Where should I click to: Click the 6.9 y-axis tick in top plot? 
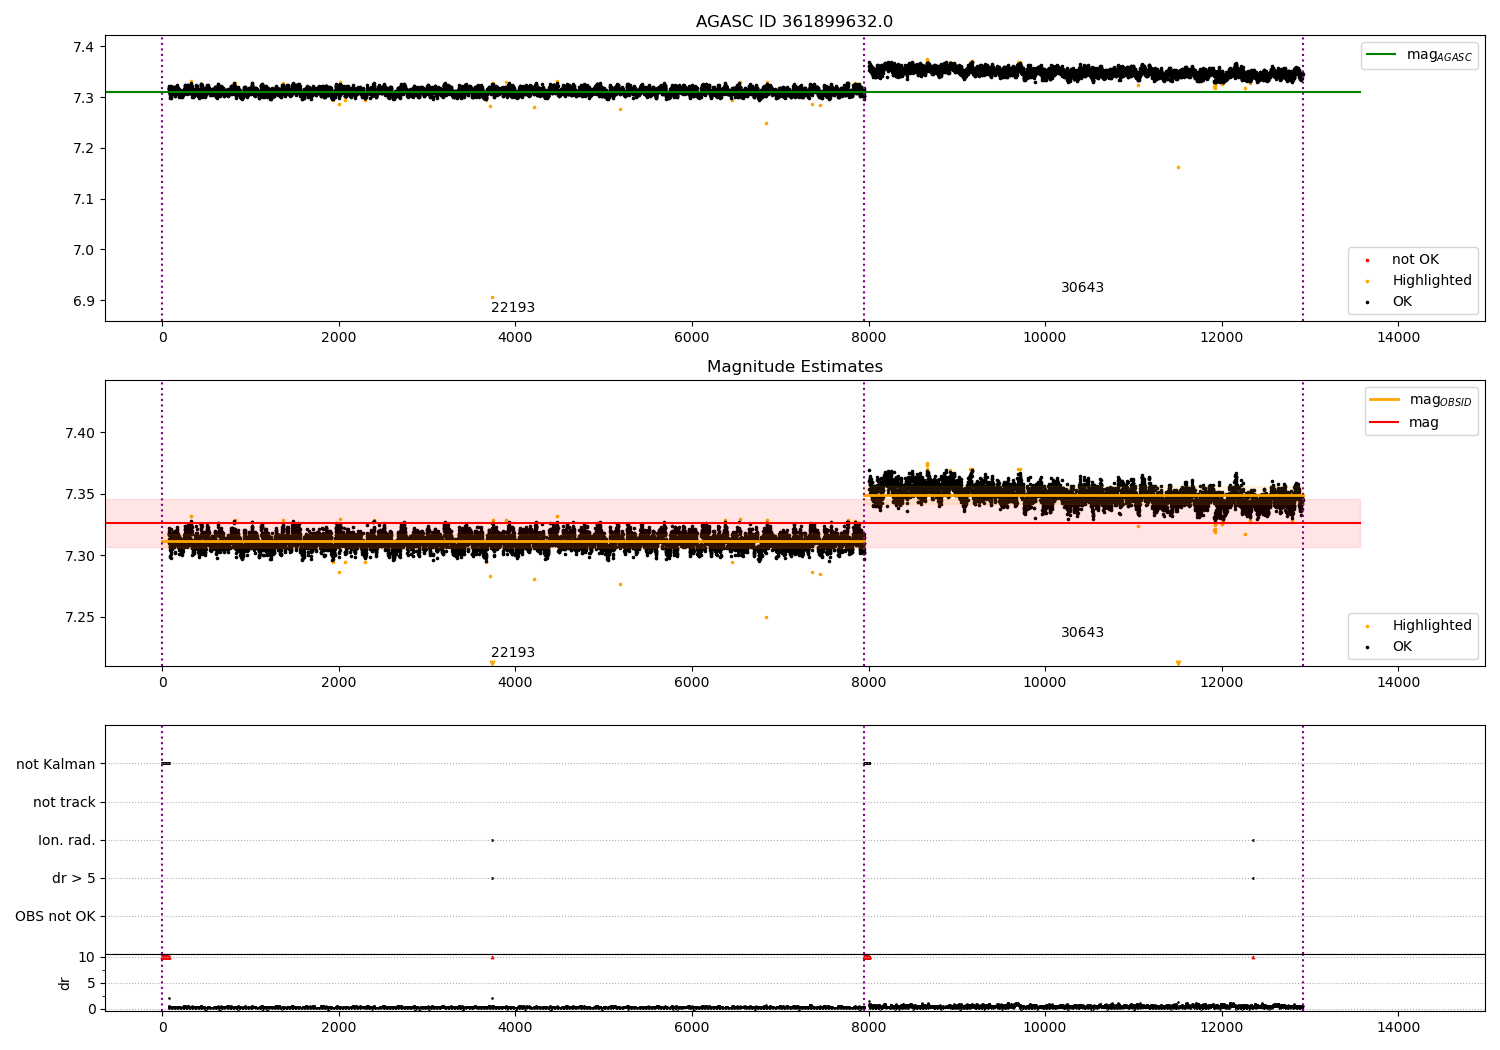[83, 302]
